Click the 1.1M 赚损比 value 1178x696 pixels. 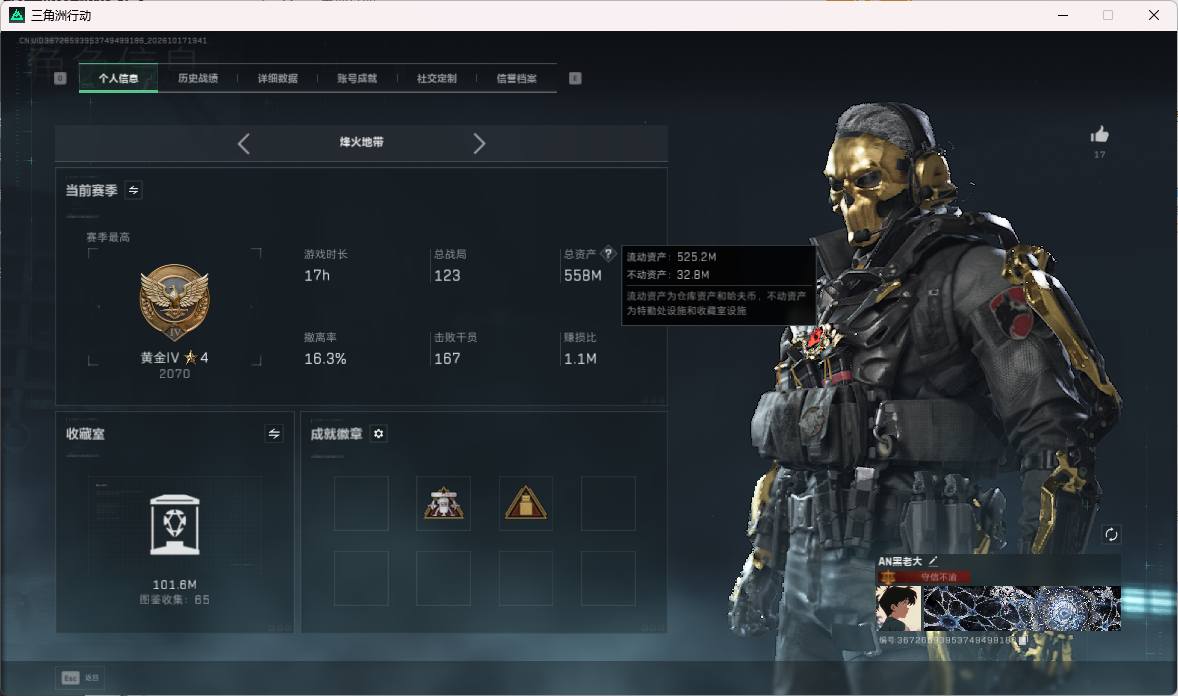581,359
